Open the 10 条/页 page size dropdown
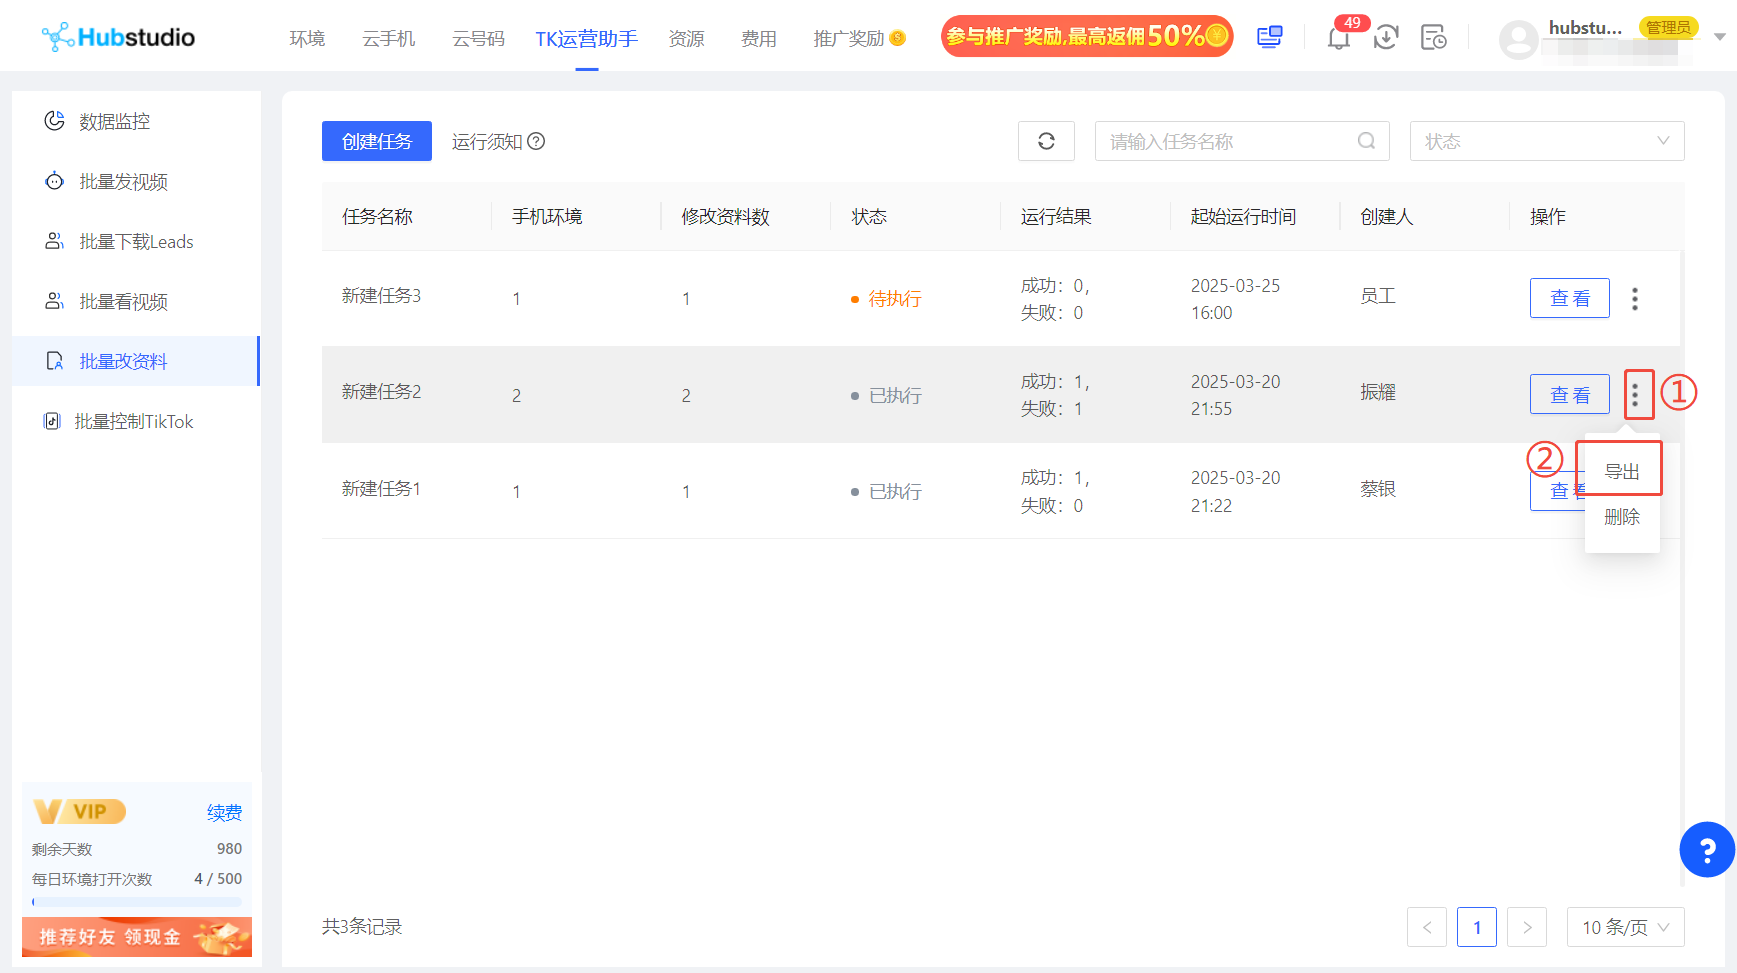 point(1625,927)
